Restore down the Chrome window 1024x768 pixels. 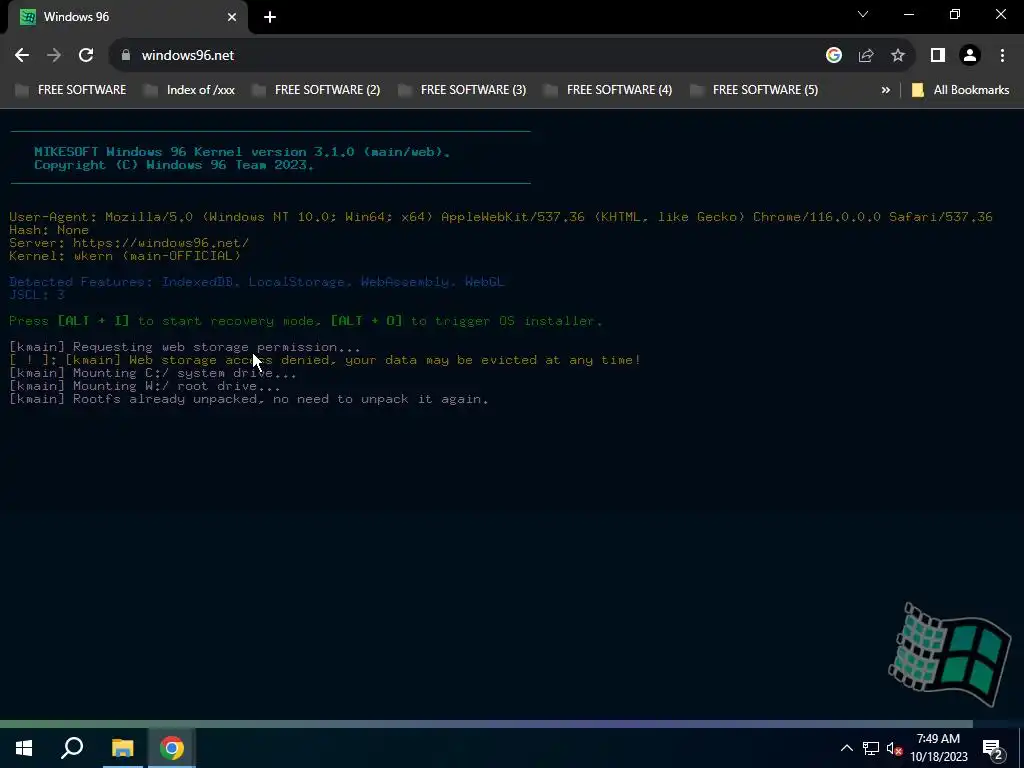(955, 14)
